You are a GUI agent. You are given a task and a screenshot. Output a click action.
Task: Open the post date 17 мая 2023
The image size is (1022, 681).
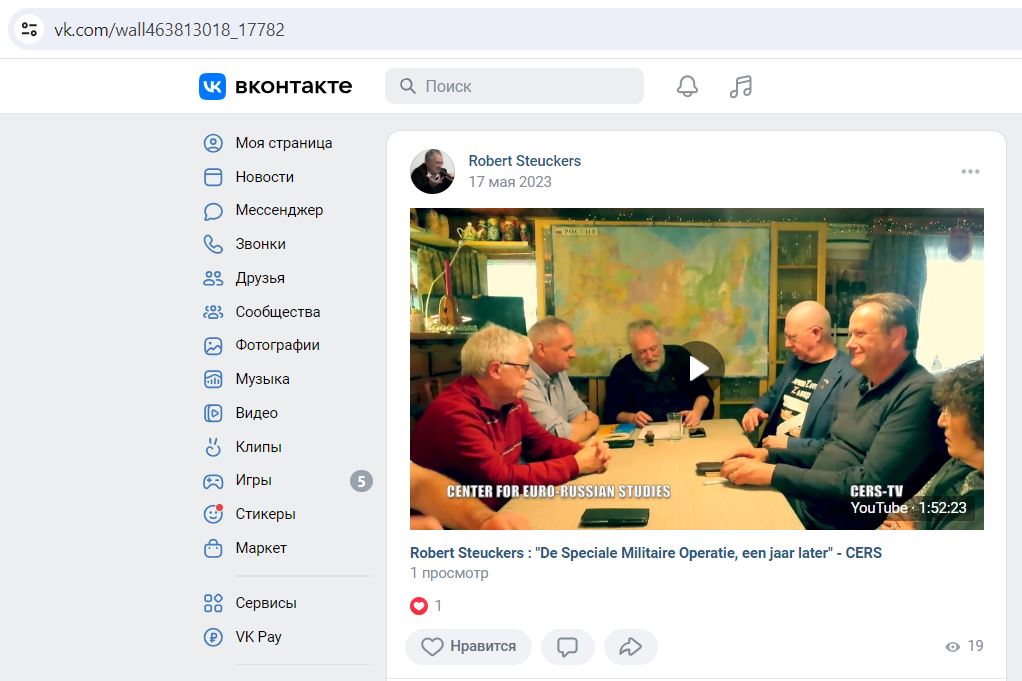(510, 182)
